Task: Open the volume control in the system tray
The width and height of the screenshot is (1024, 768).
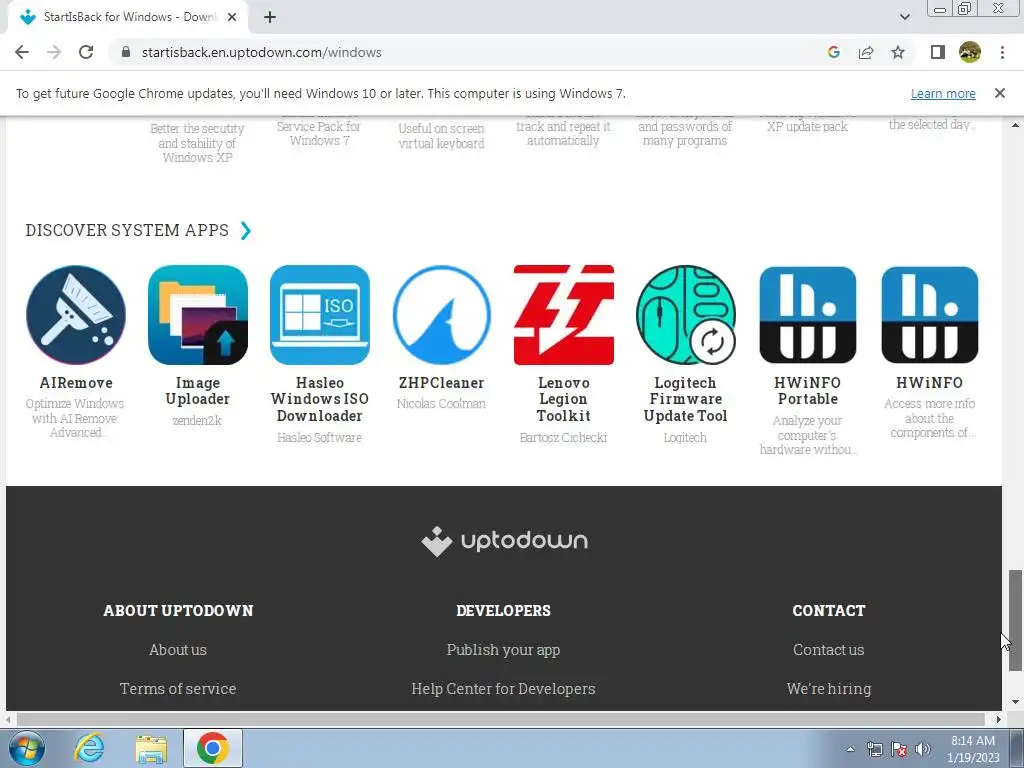Action: click(x=923, y=749)
